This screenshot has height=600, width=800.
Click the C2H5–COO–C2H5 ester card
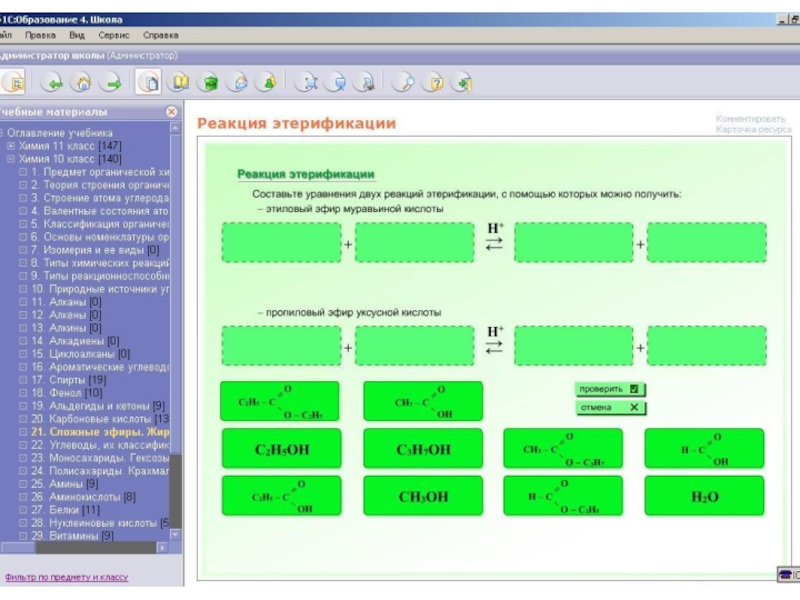[x=280, y=402]
